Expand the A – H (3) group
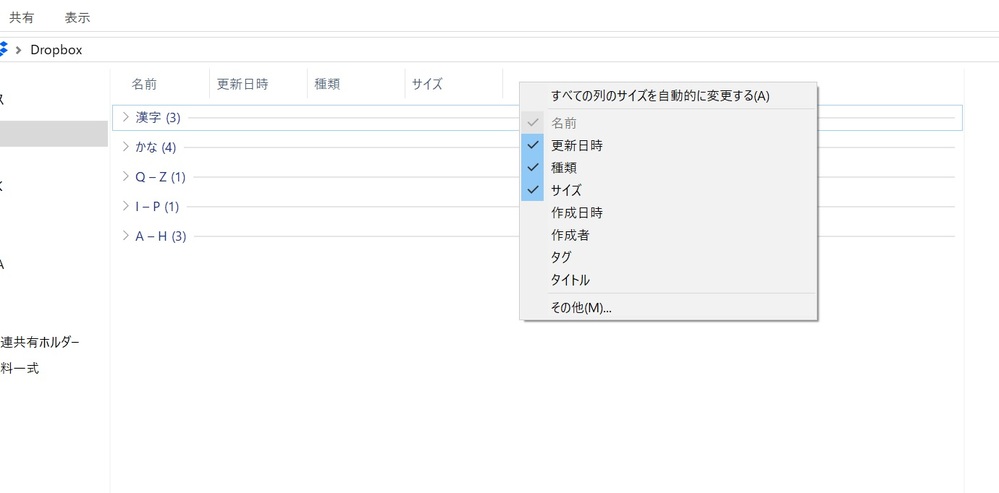Viewport: 999px width, 493px height. point(126,237)
